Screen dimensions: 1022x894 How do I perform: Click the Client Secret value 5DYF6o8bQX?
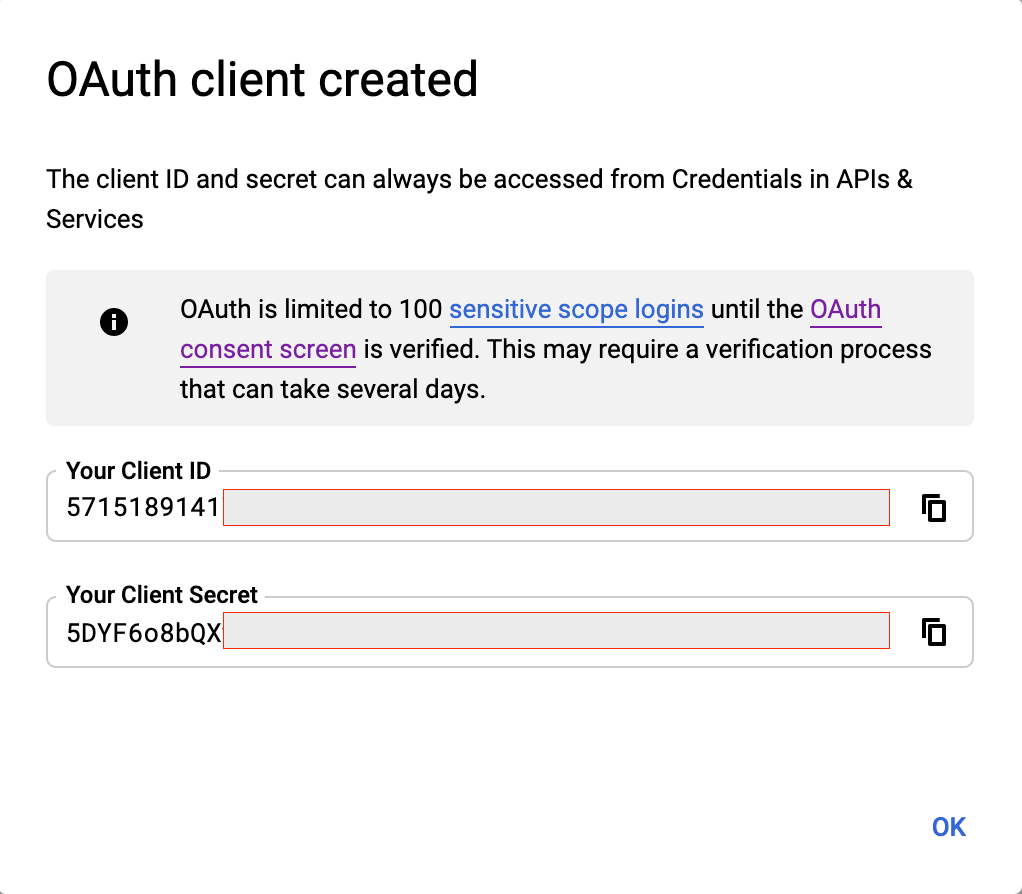(144, 633)
